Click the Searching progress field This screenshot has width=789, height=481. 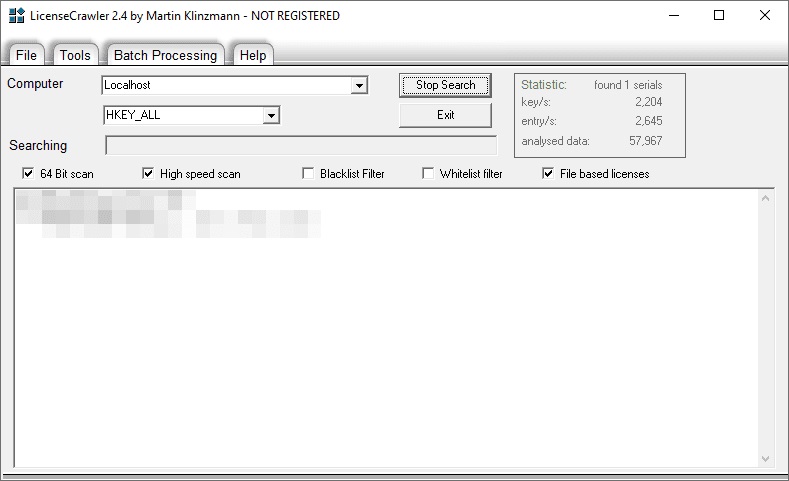pos(301,145)
